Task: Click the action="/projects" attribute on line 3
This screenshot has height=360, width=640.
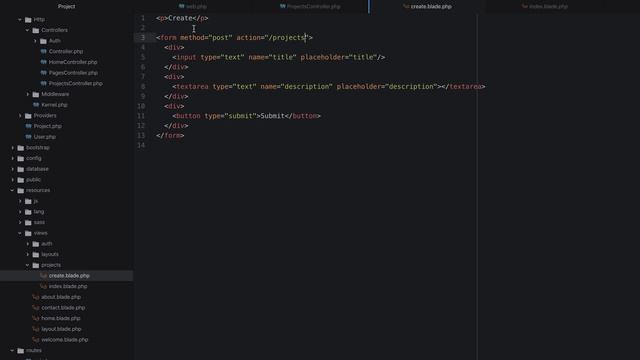Action: click(x=273, y=38)
